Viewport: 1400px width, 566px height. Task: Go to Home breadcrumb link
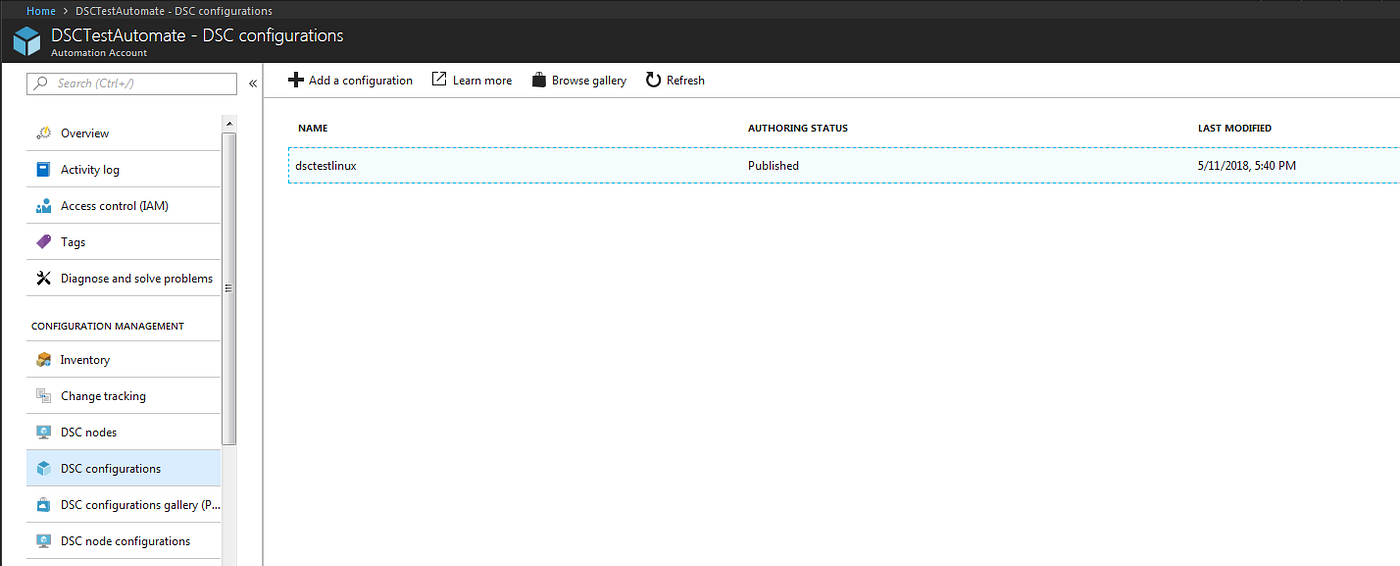(41, 11)
